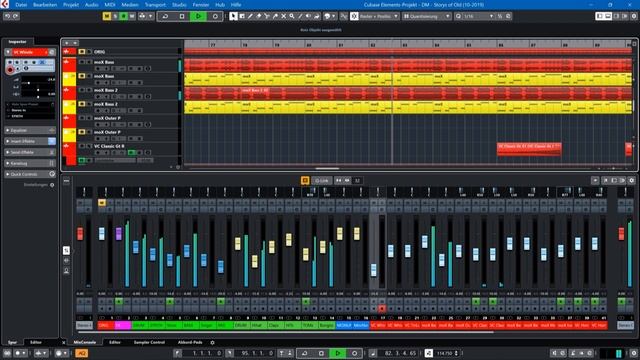Switch to the Akkord-Pads tab
This screenshot has height=360, width=640.
[190, 342]
